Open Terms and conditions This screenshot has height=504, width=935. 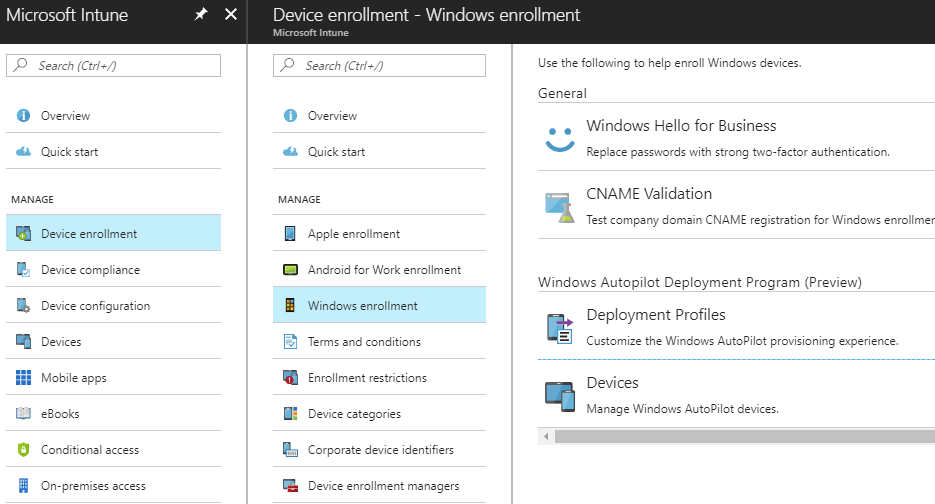(x=364, y=342)
